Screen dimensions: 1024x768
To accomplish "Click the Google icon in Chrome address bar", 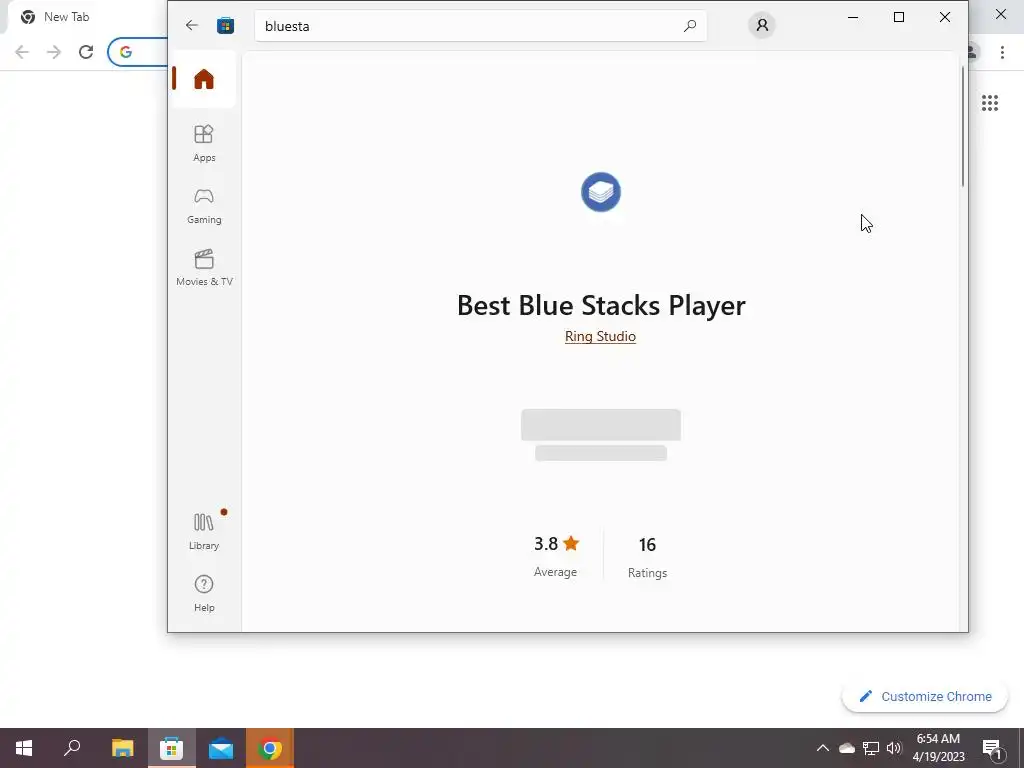I will [126, 52].
